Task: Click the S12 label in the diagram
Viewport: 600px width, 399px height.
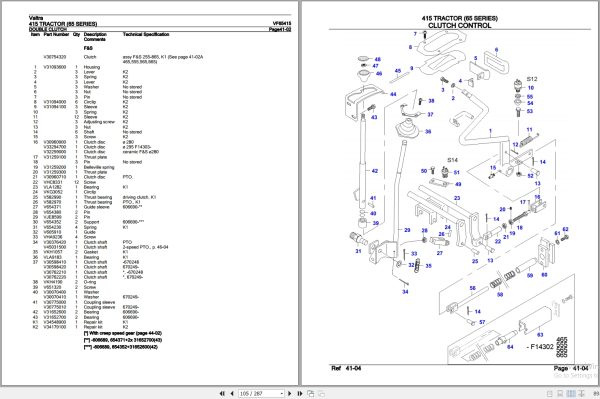Action: [x=532, y=79]
